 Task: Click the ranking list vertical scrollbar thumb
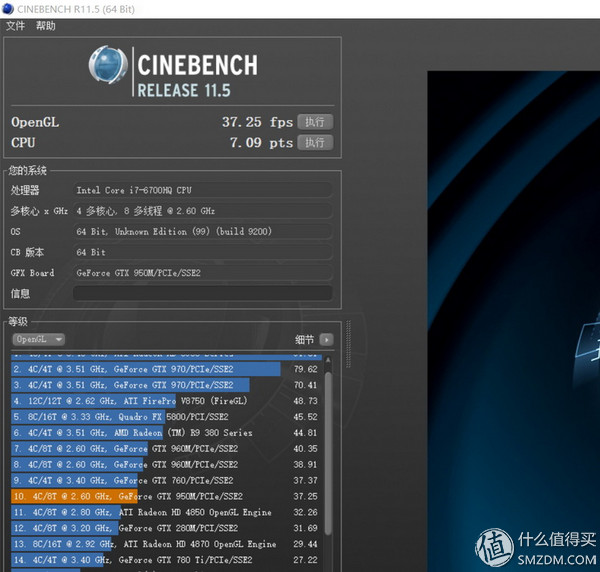[328, 451]
